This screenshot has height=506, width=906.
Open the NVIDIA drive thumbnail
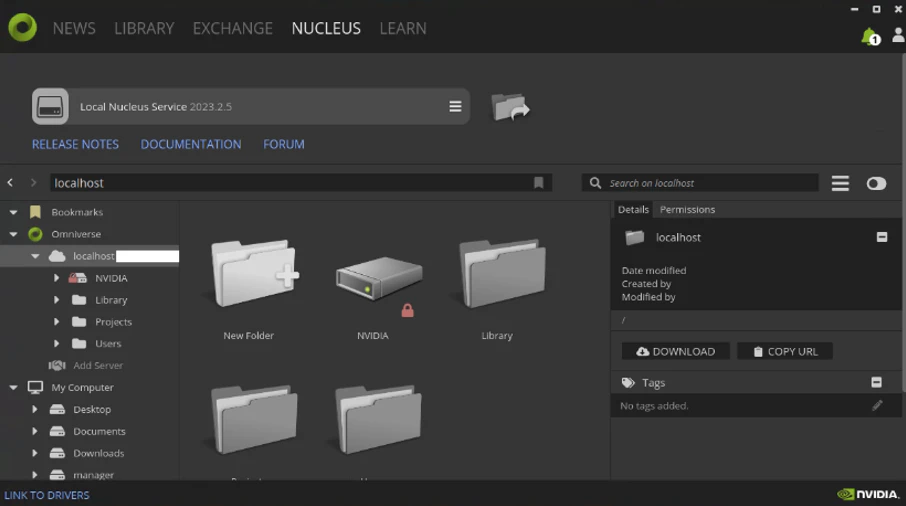[x=379, y=278]
